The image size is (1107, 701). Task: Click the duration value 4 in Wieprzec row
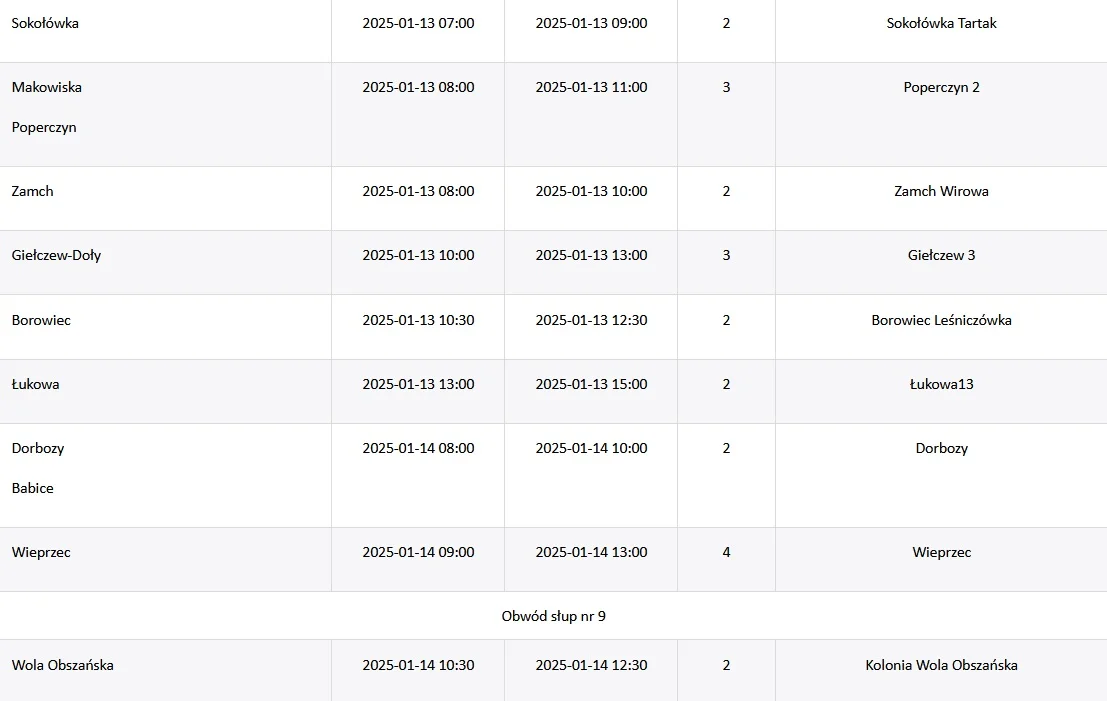[726, 553]
